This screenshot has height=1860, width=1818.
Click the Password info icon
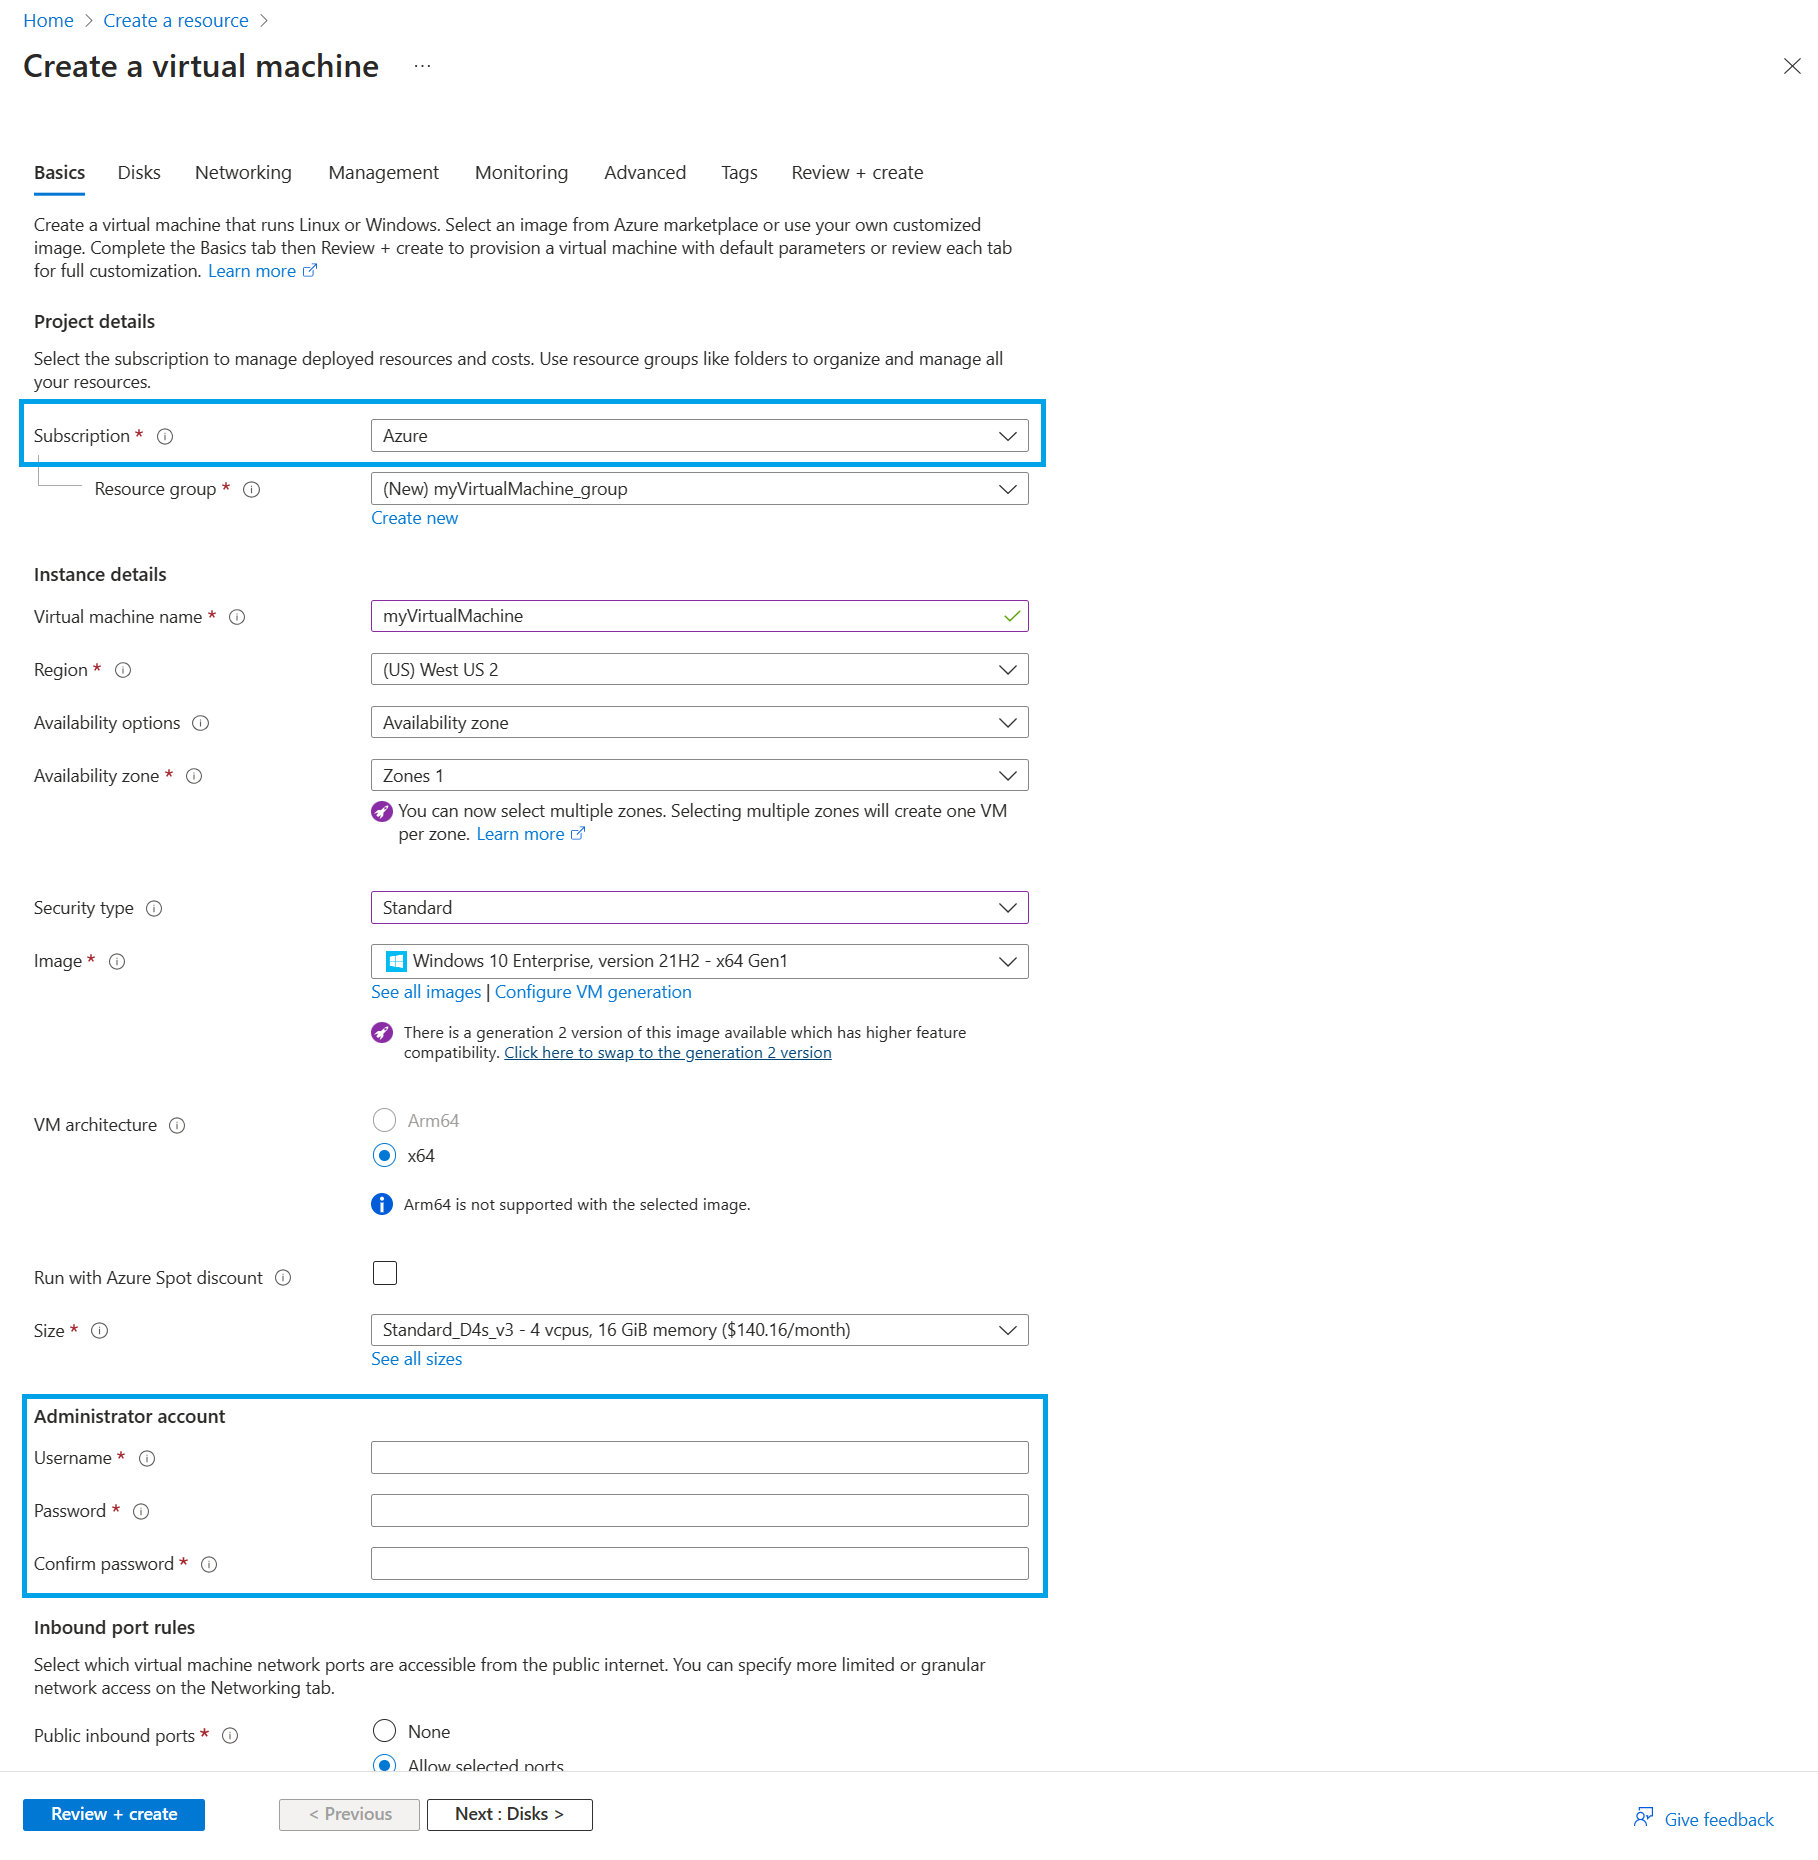pos(141,1512)
